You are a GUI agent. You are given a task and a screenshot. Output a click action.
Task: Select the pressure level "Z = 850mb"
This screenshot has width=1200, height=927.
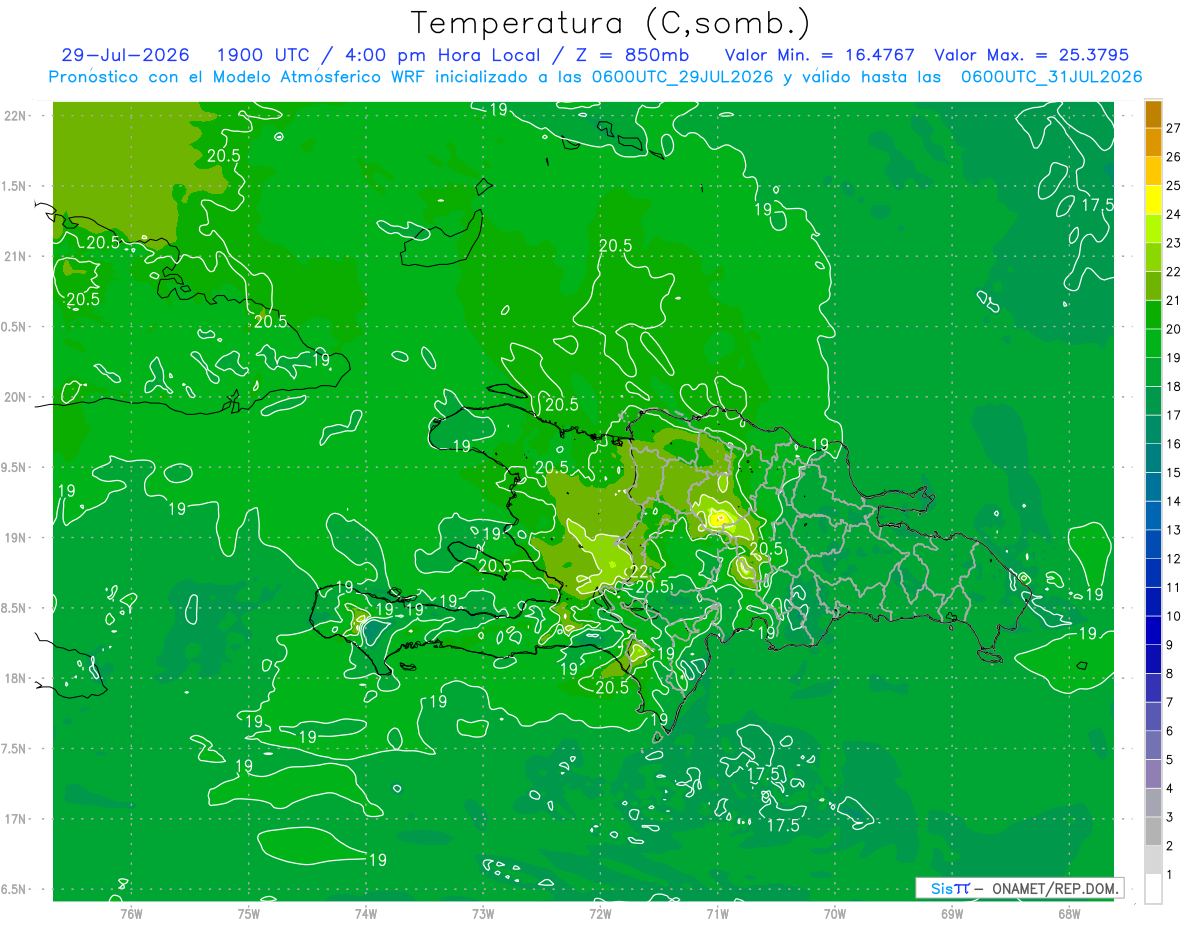click(632, 55)
